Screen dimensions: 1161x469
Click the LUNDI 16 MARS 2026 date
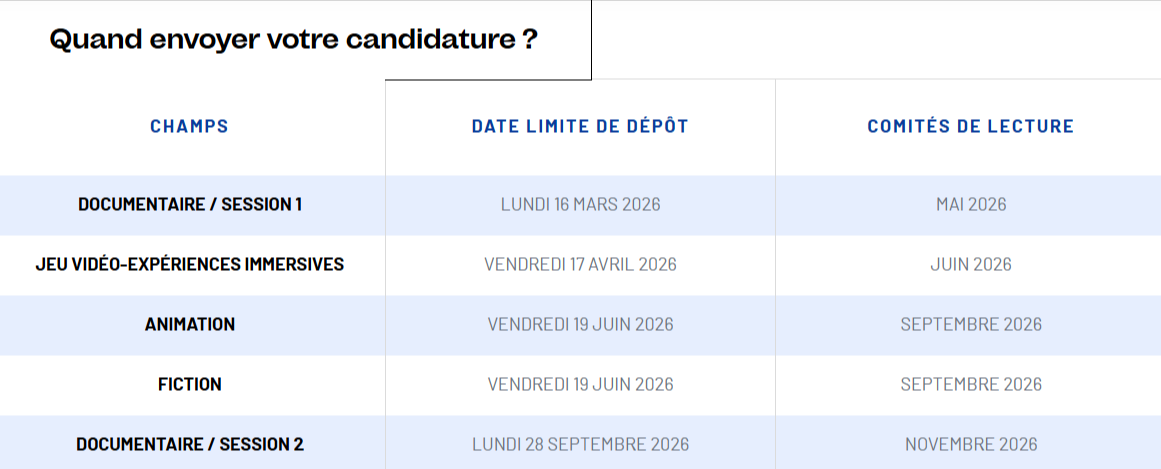[x=580, y=204]
